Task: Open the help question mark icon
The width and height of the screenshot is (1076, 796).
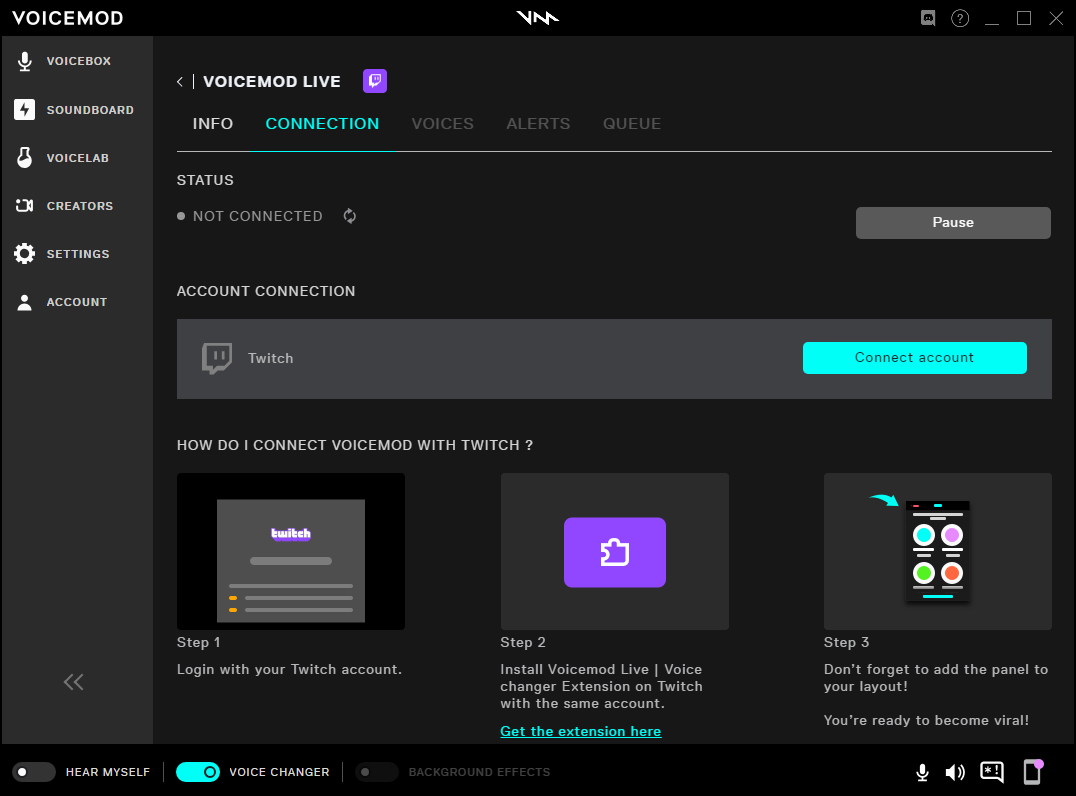Action: click(x=960, y=18)
